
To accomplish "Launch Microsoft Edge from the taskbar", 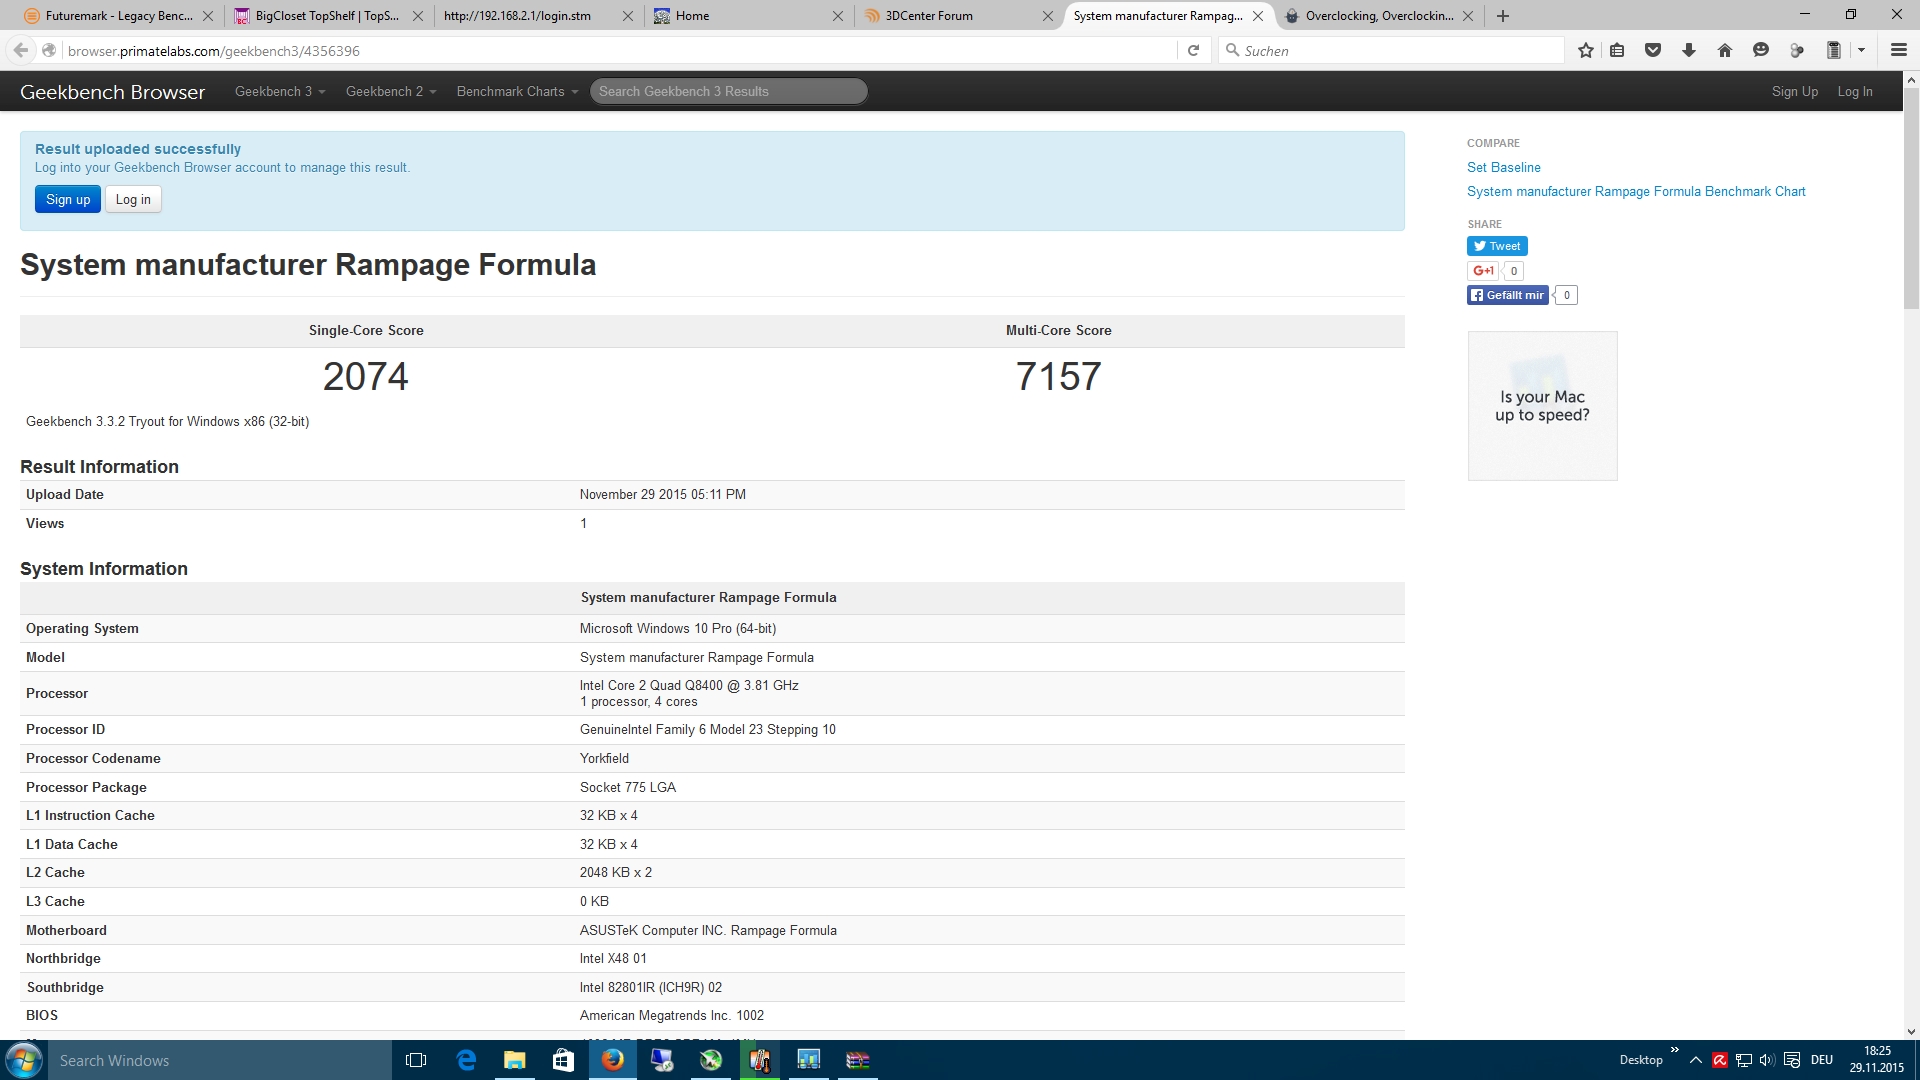I will coord(466,1060).
